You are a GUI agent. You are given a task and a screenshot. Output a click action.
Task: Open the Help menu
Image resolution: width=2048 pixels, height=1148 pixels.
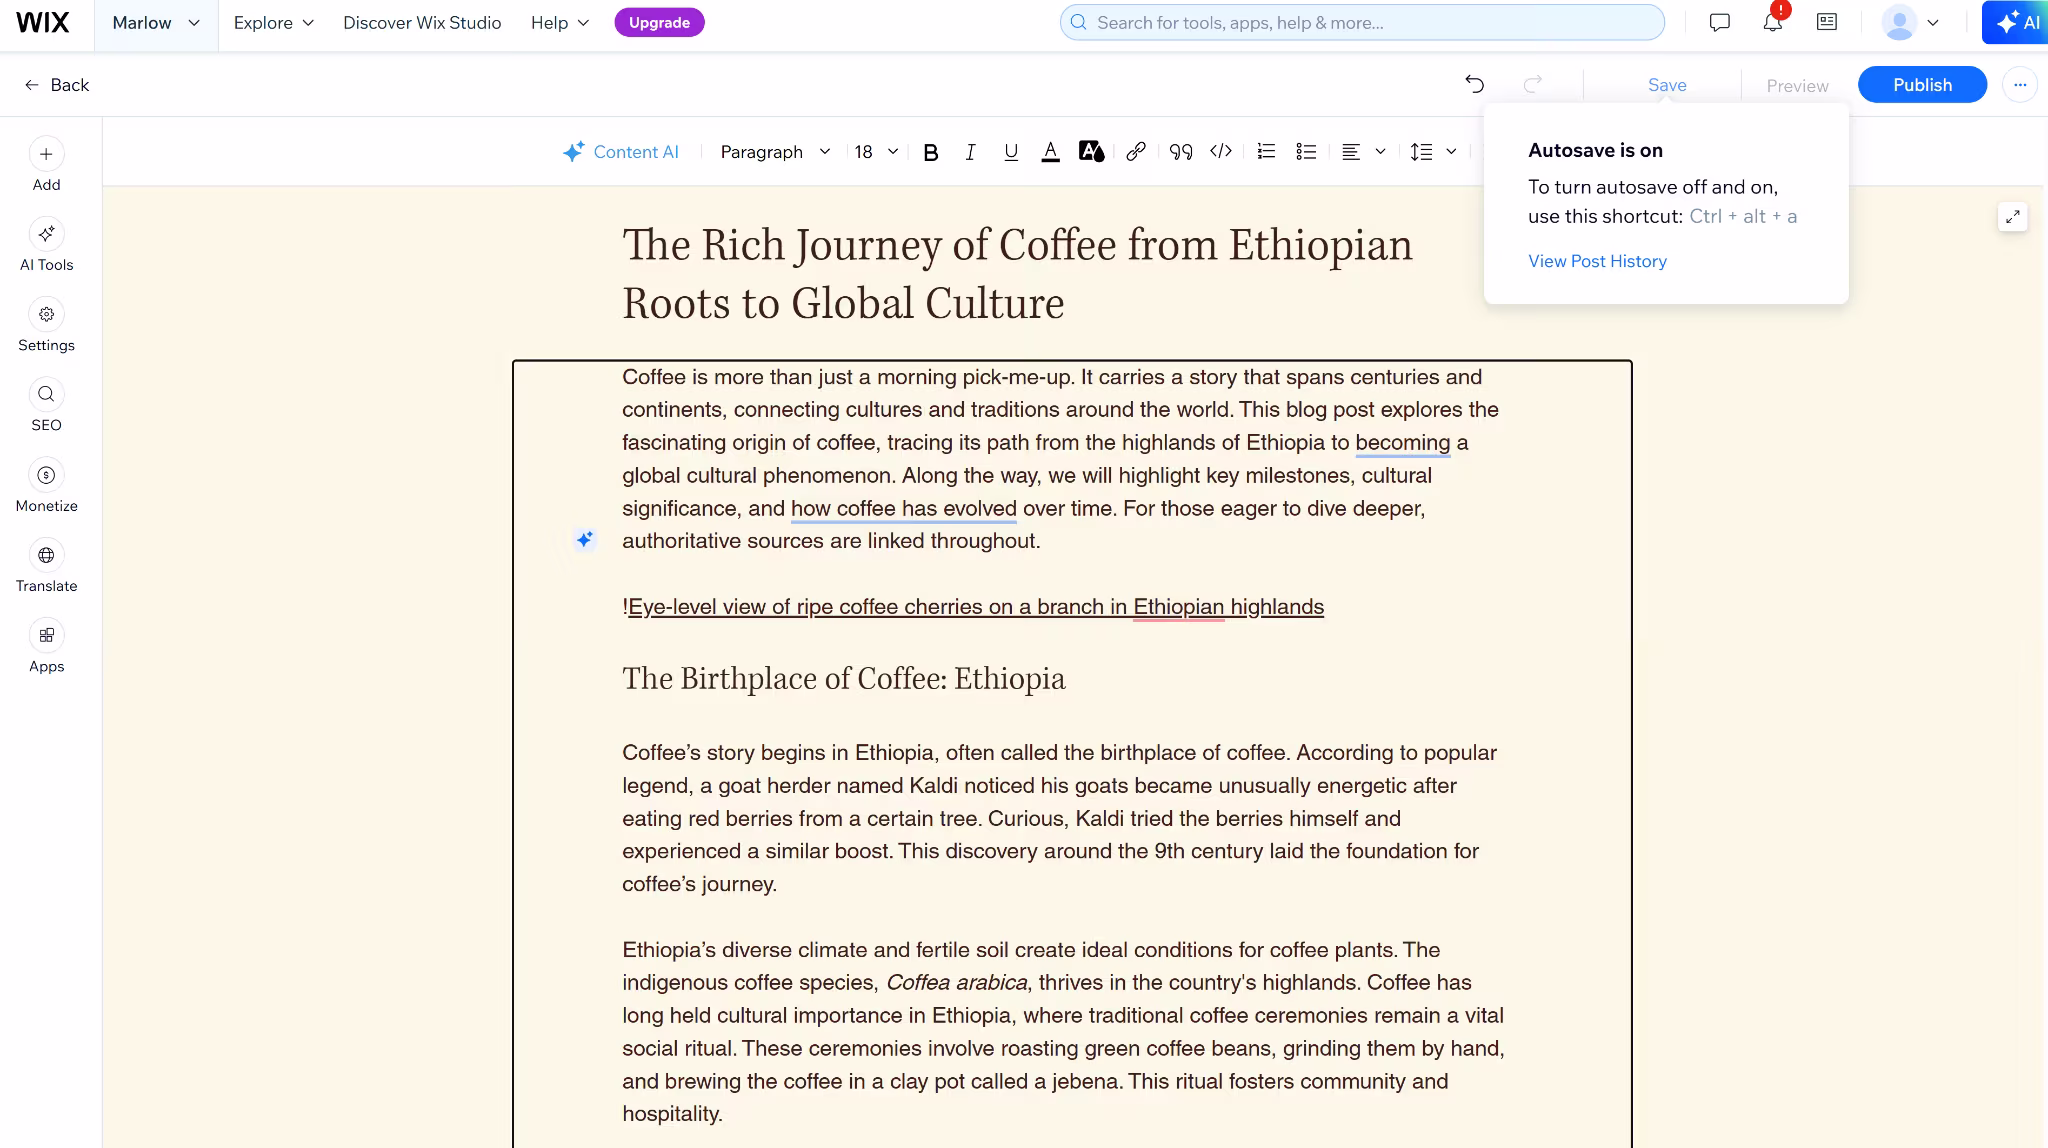(x=560, y=22)
